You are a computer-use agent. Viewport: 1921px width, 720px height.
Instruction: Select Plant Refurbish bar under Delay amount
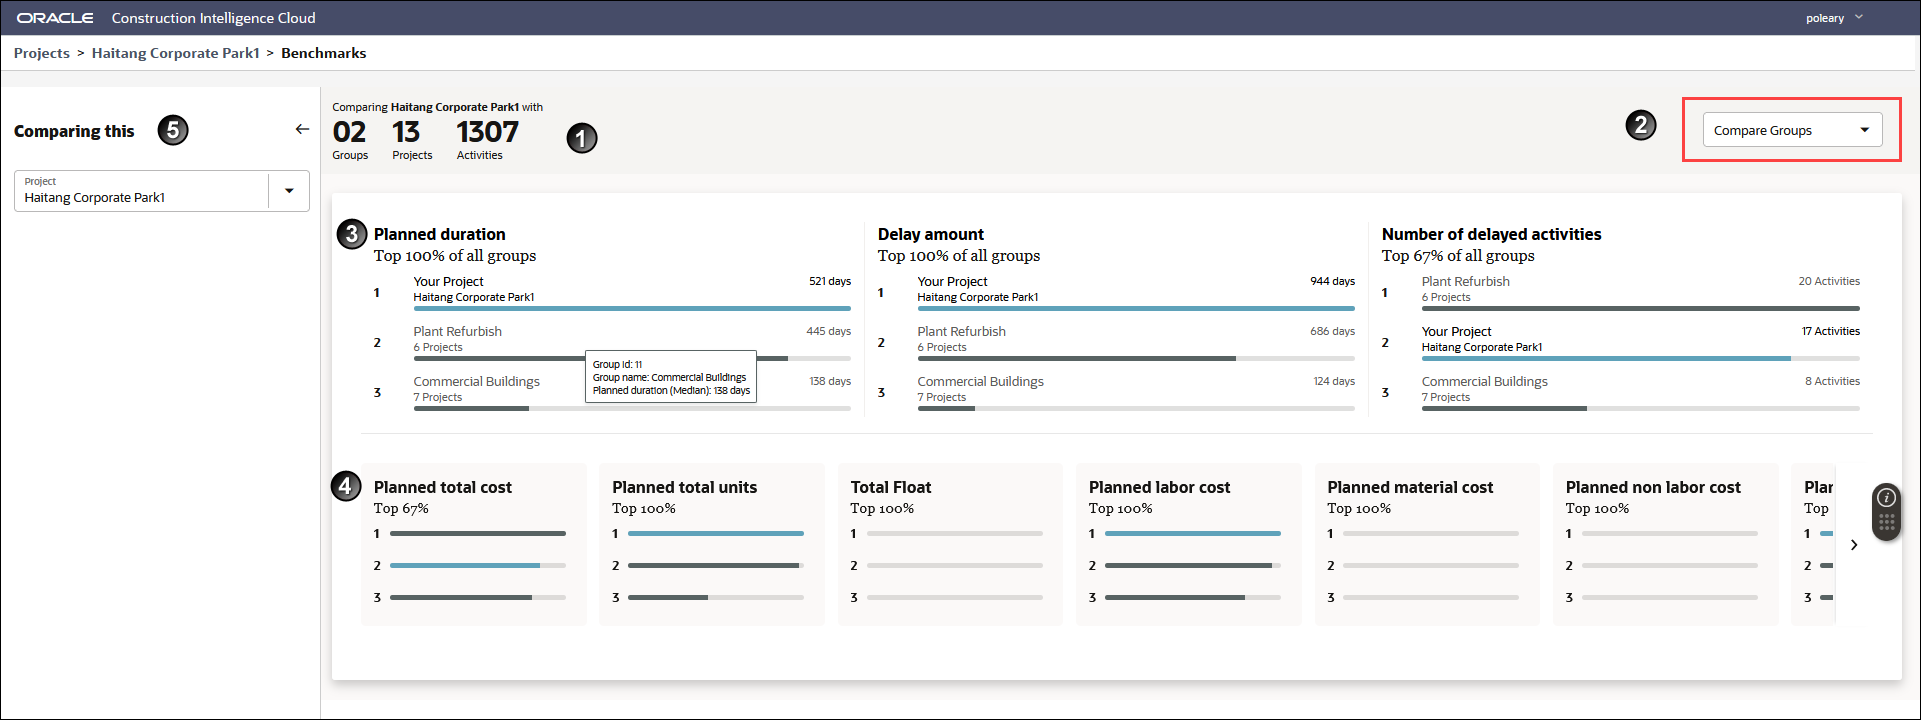point(1136,358)
